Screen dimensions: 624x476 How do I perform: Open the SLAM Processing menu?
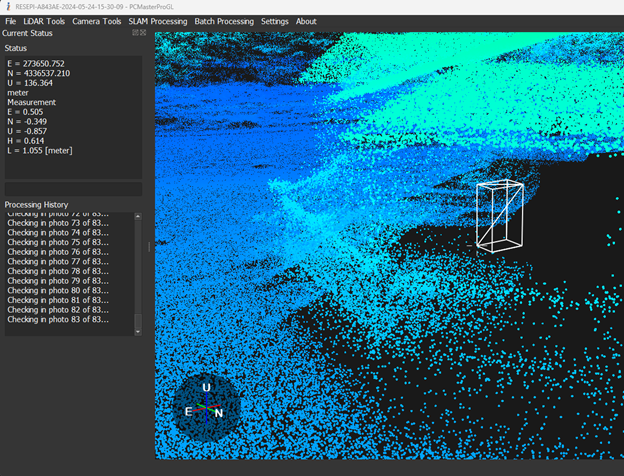coord(158,21)
